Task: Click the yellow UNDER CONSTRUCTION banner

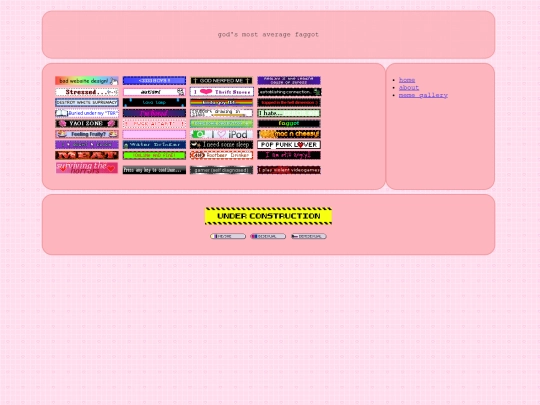Action: [x=268, y=216]
